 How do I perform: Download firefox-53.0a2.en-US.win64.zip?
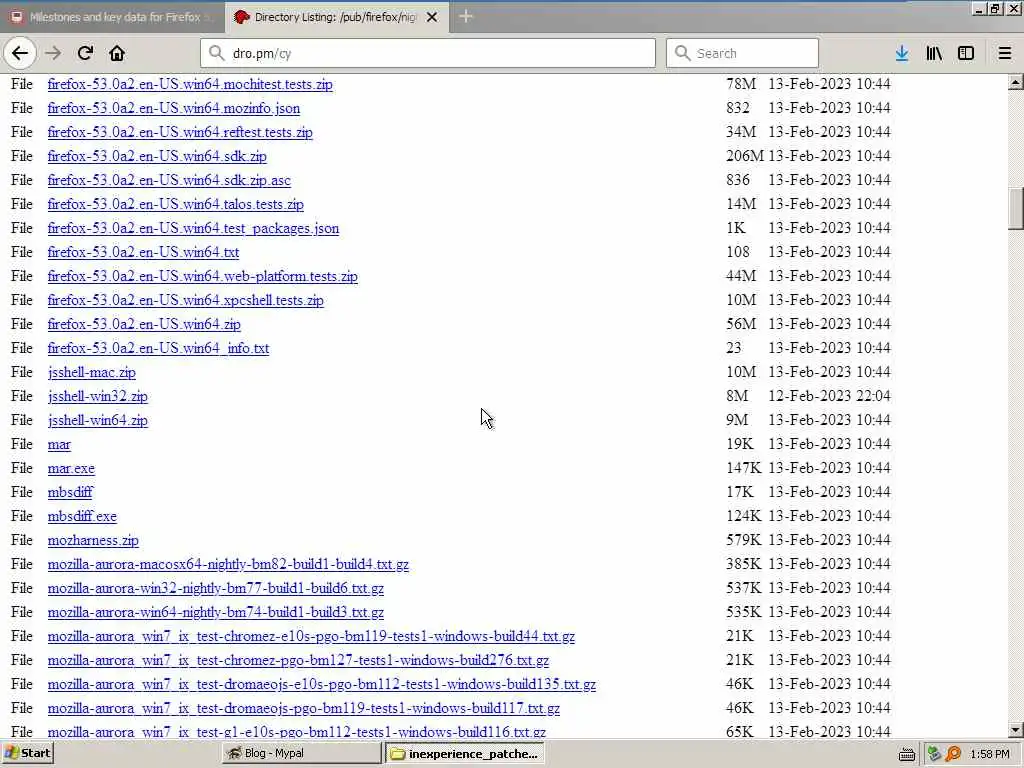[x=144, y=325]
